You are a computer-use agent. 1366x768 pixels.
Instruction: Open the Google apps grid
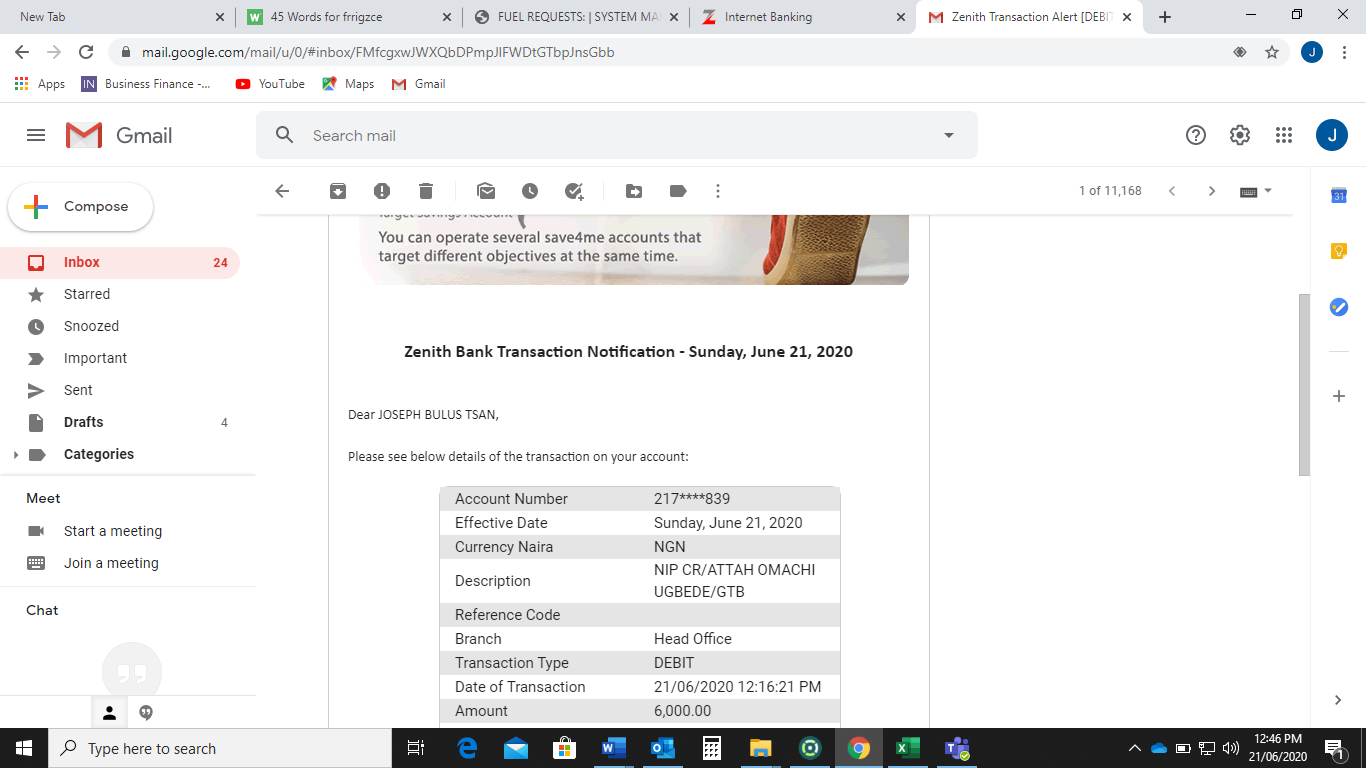[1284, 135]
